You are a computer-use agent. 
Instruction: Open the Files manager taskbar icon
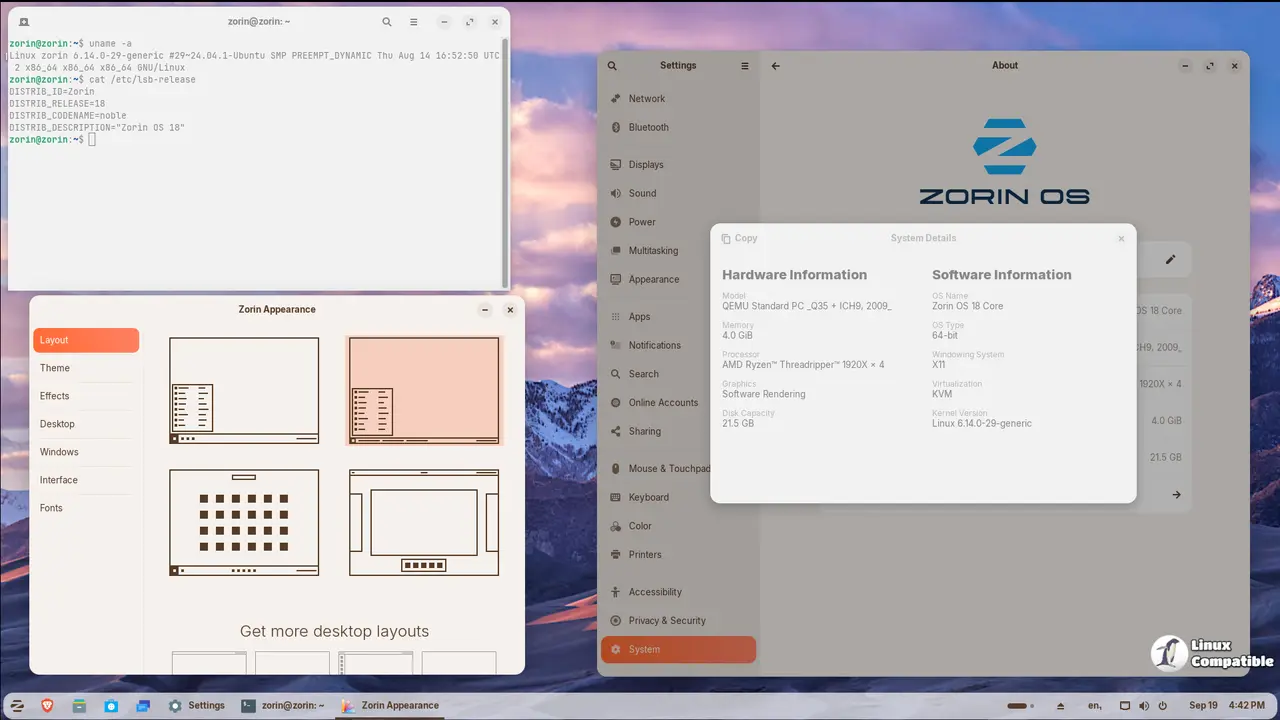pos(79,705)
